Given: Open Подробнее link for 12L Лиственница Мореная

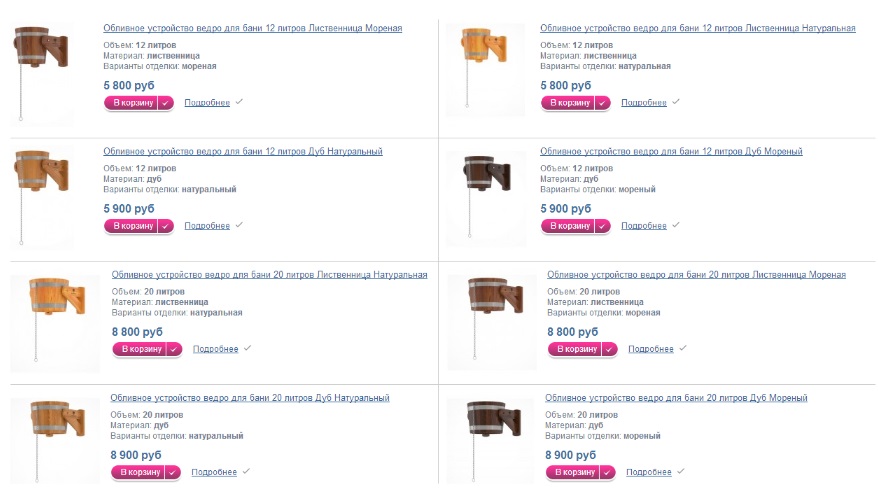Looking at the screenshot, I should 207,102.
